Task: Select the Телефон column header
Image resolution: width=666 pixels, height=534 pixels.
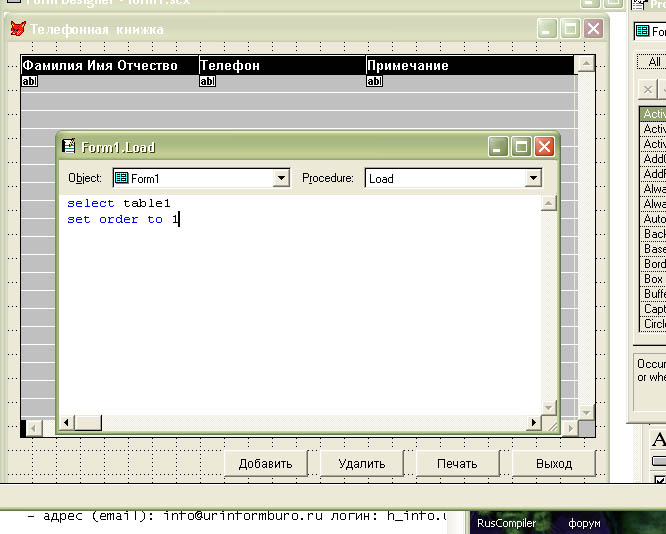Action: 282,65
